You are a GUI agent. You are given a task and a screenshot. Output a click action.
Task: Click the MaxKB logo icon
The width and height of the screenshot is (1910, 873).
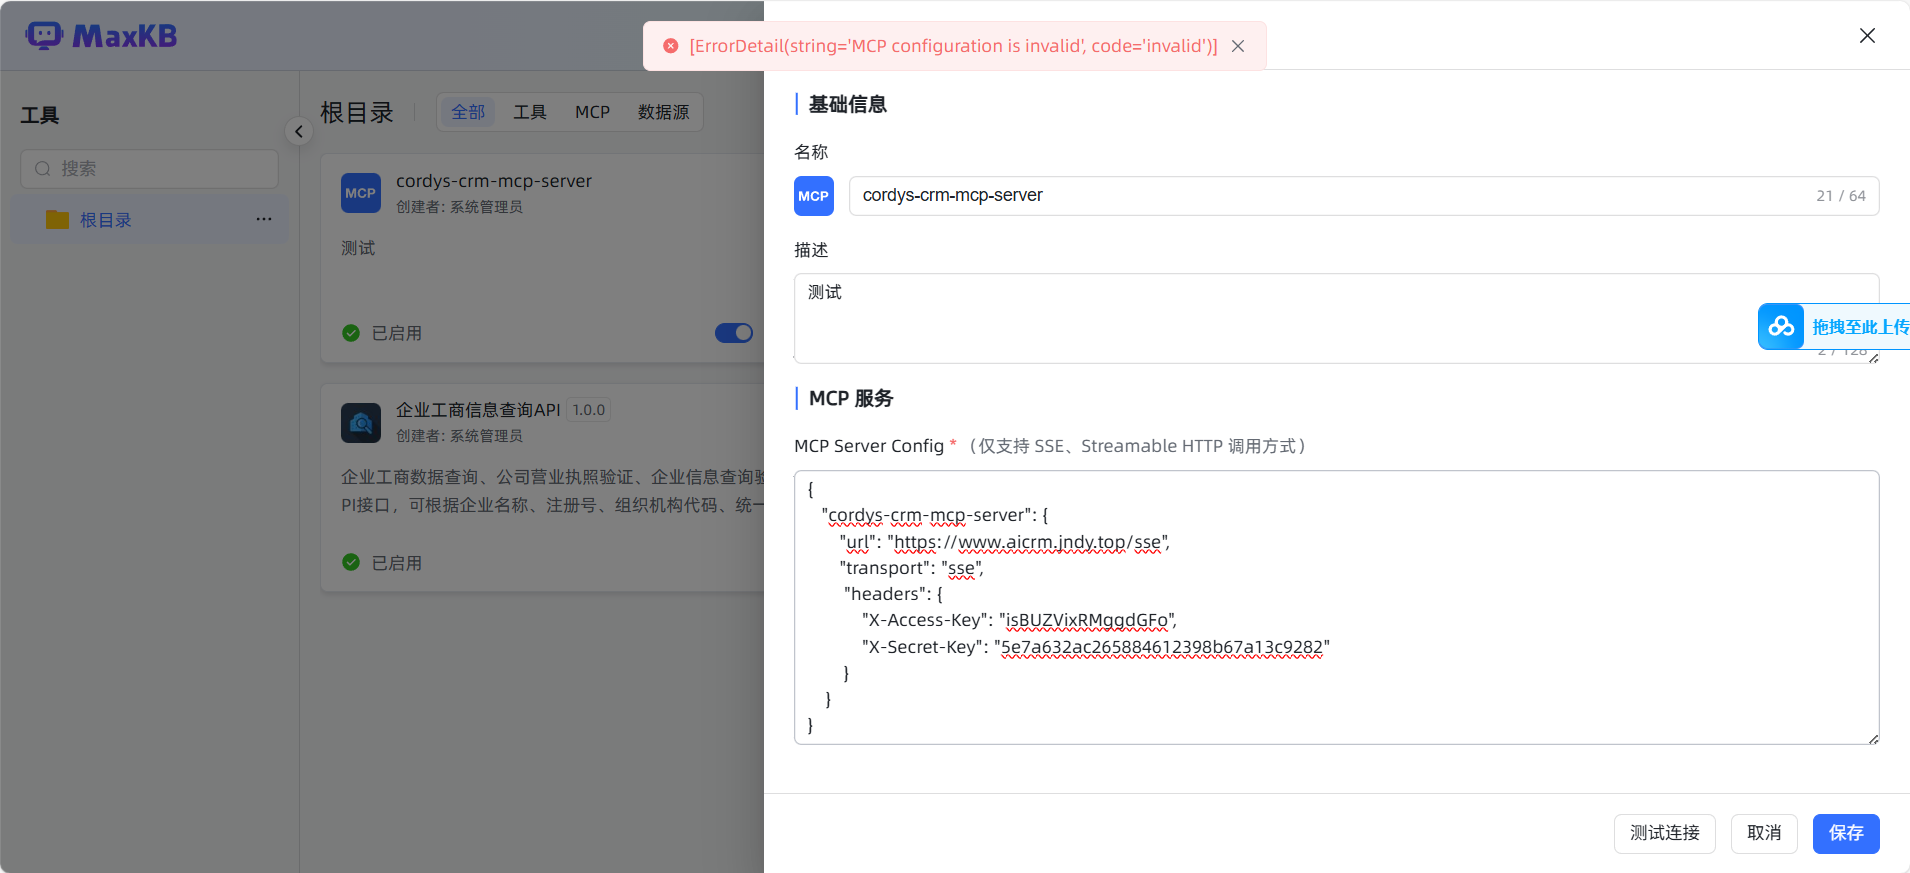click(x=44, y=36)
